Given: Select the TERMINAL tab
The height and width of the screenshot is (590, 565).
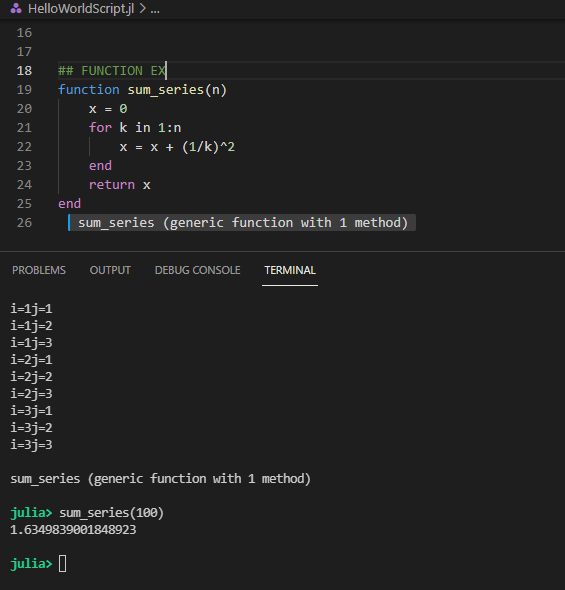Looking at the screenshot, I should click(x=290, y=270).
